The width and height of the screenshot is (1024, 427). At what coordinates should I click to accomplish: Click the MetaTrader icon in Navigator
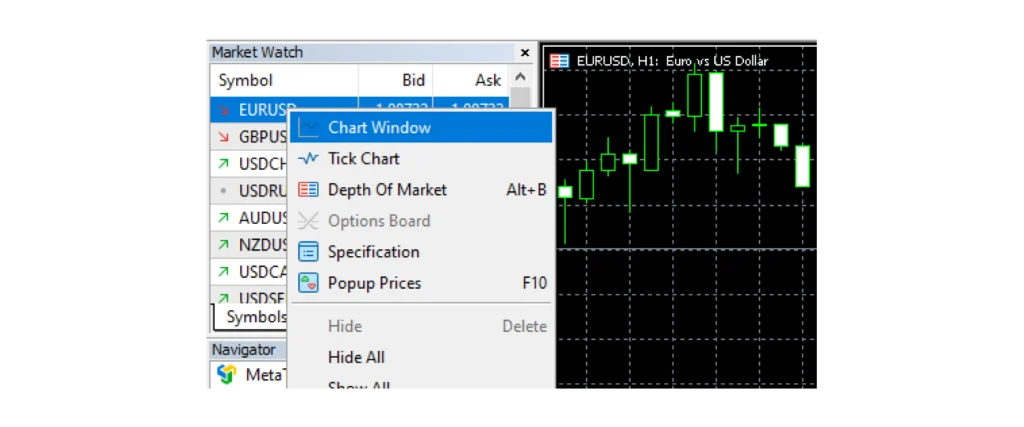pyautogui.click(x=227, y=375)
